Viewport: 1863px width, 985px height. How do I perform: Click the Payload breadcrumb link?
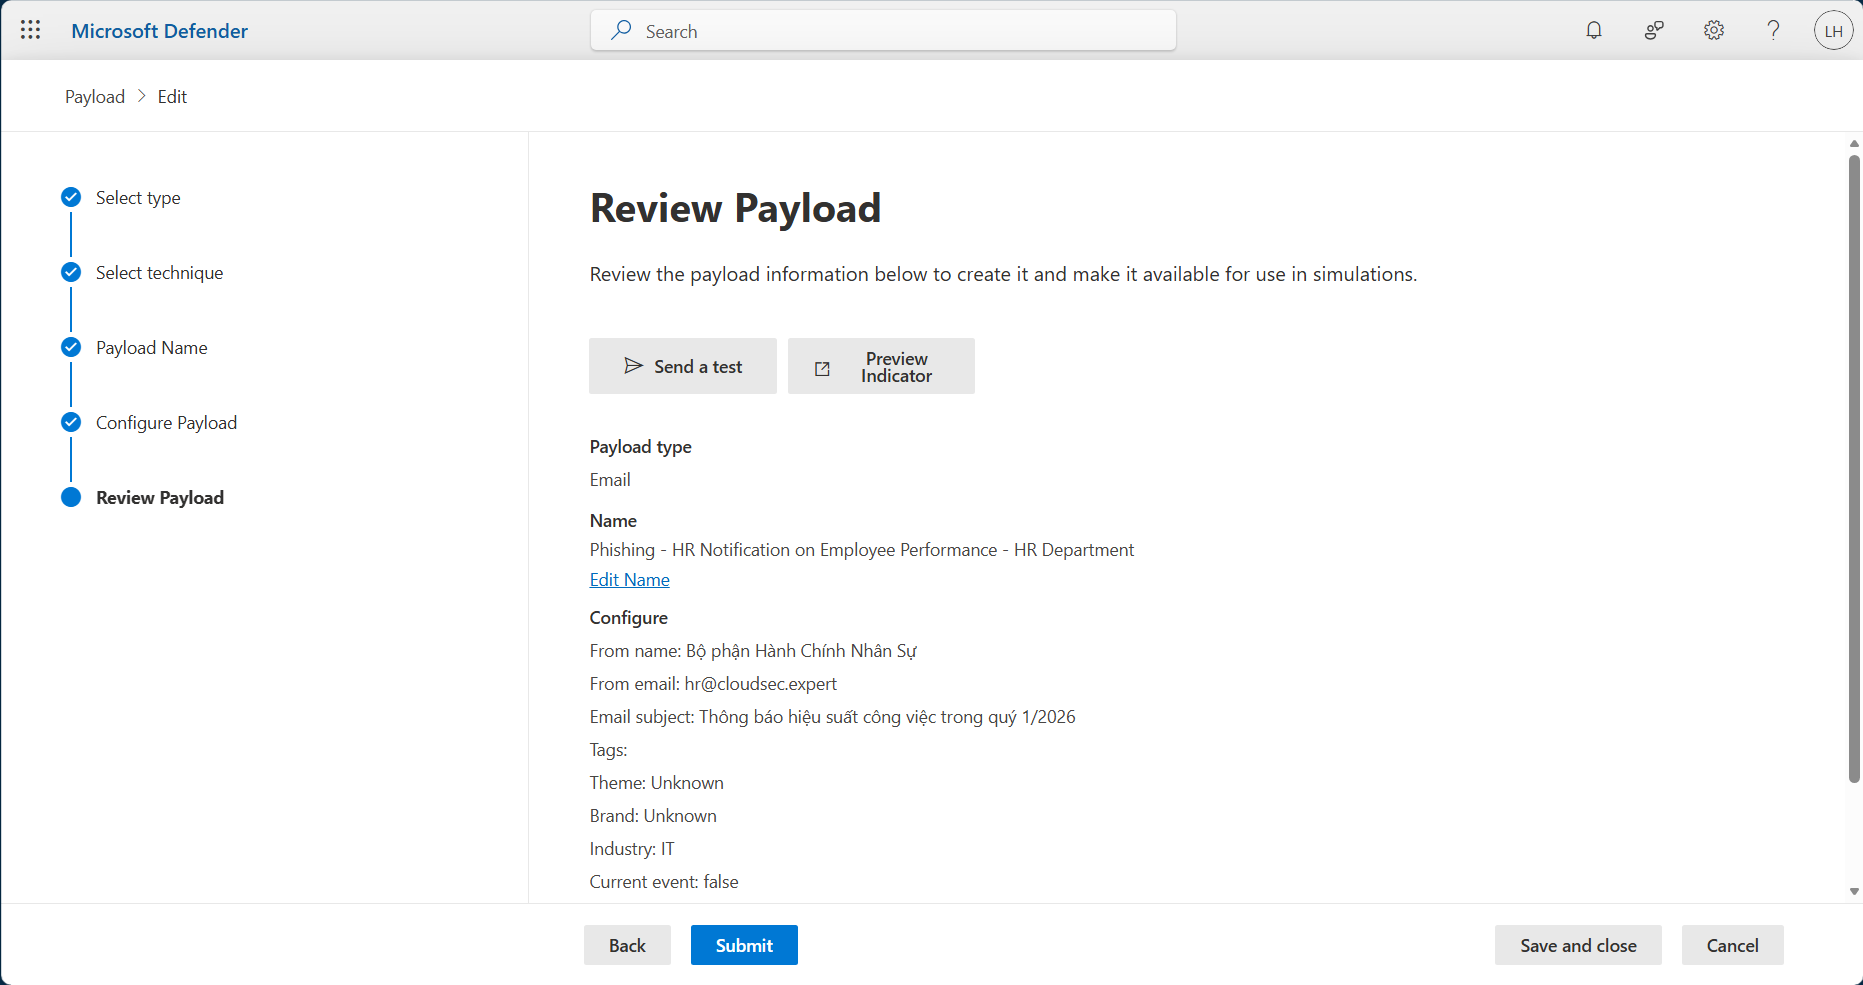click(95, 97)
